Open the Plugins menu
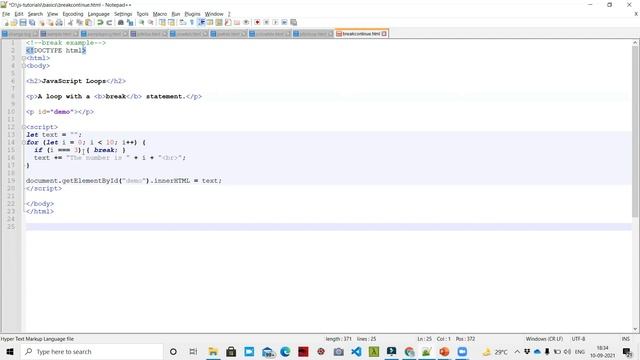 coord(192,14)
